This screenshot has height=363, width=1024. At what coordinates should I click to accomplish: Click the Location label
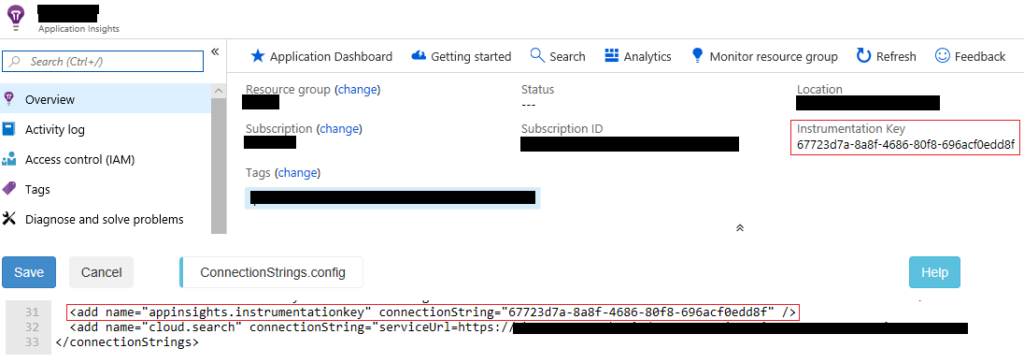click(x=820, y=89)
